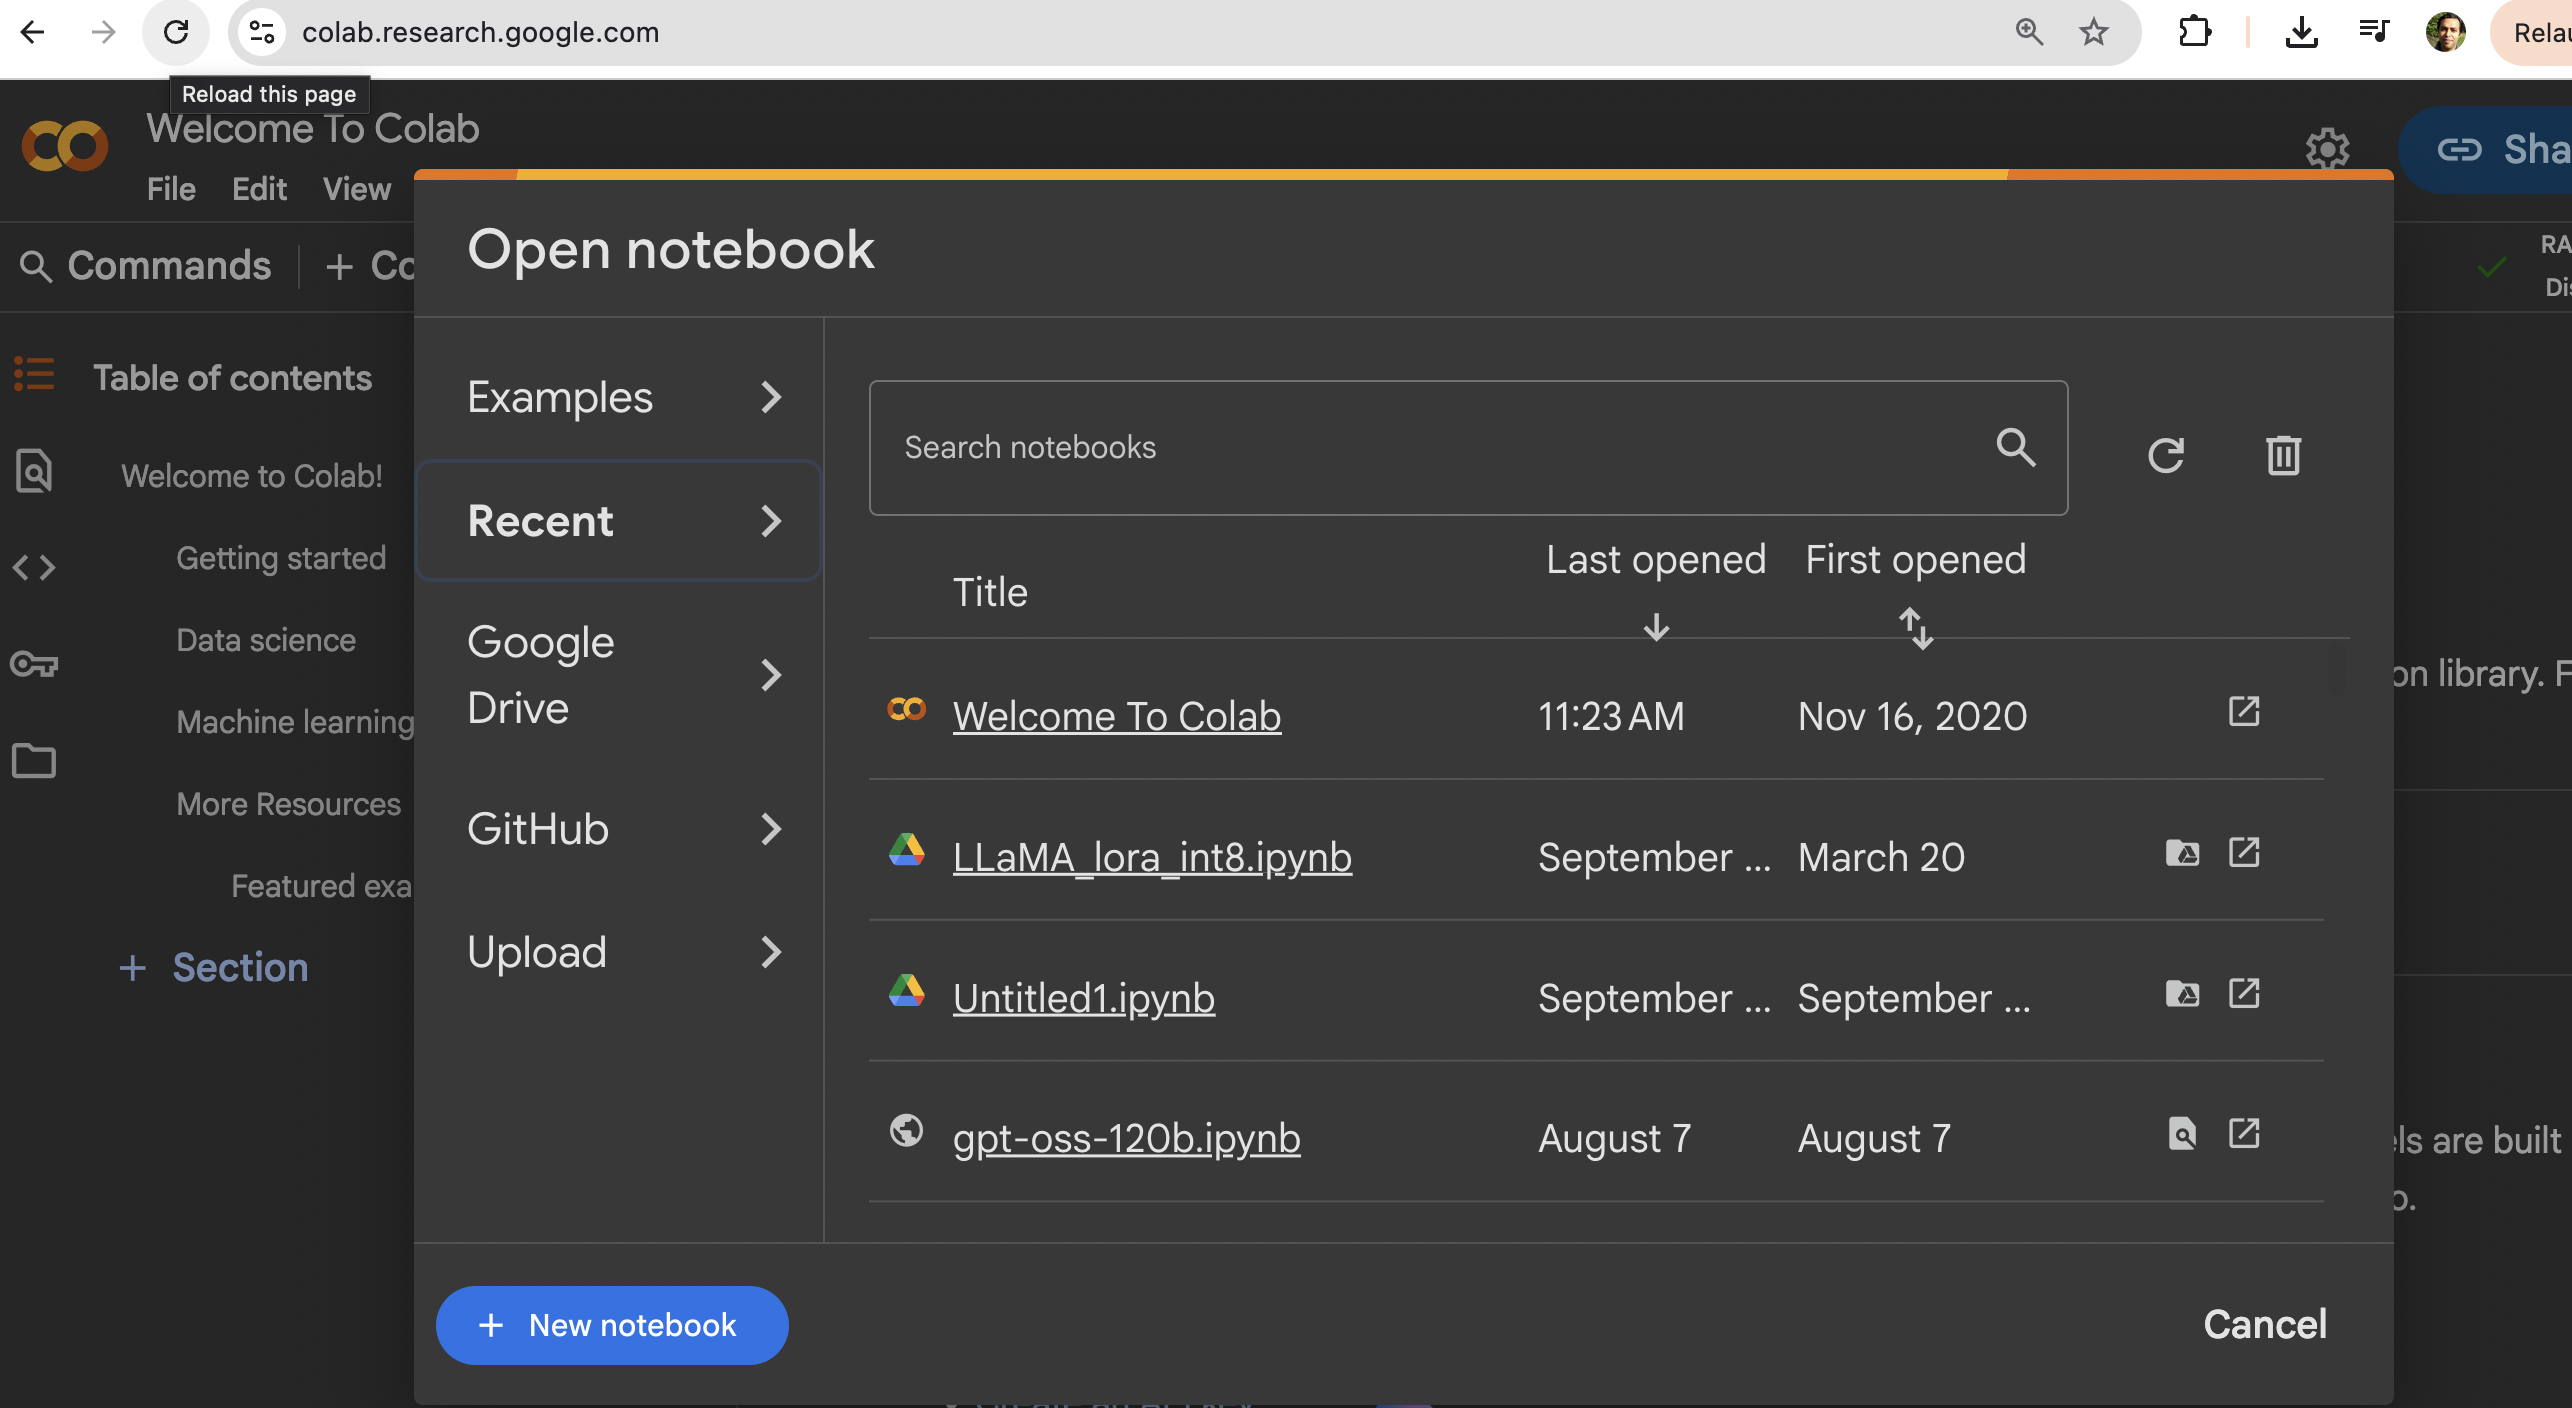Open Colab settings gear icon
This screenshot has width=2572, height=1408.
click(2327, 149)
